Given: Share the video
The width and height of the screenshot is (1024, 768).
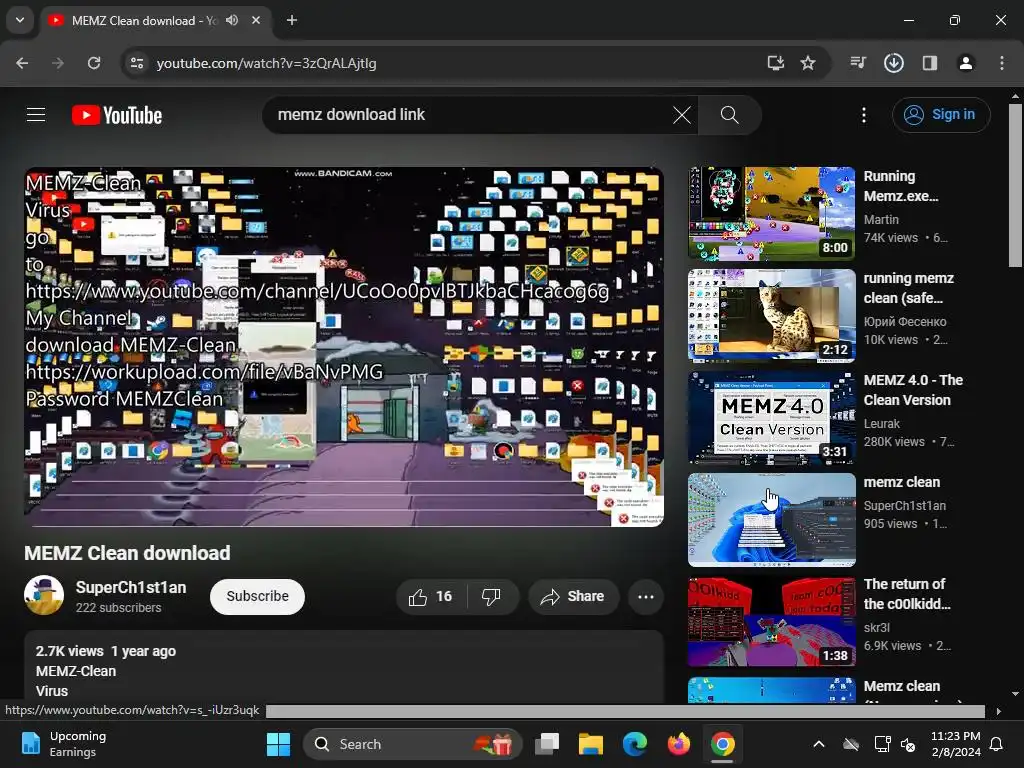Looking at the screenshot, I should [x=573, y=596].
